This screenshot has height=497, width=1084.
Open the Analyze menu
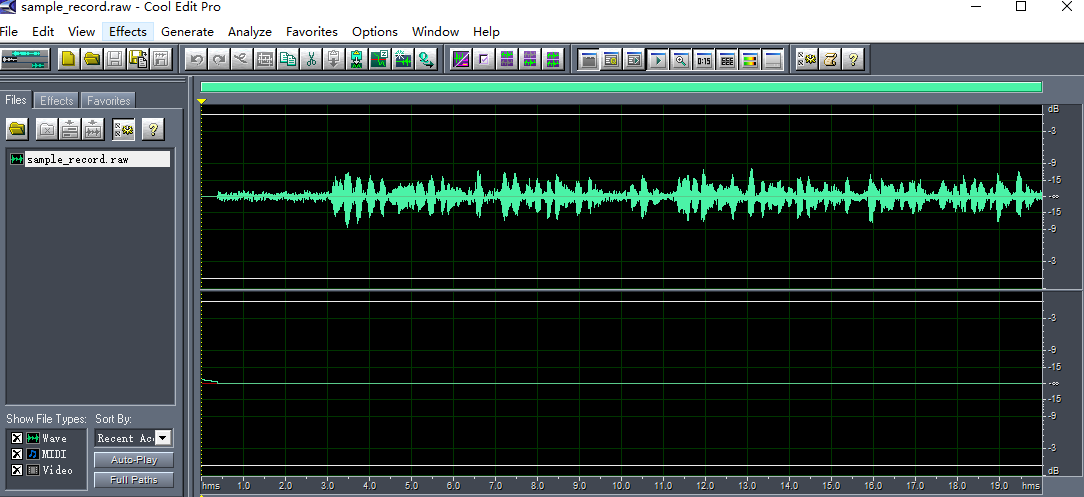tap(250, 31)
